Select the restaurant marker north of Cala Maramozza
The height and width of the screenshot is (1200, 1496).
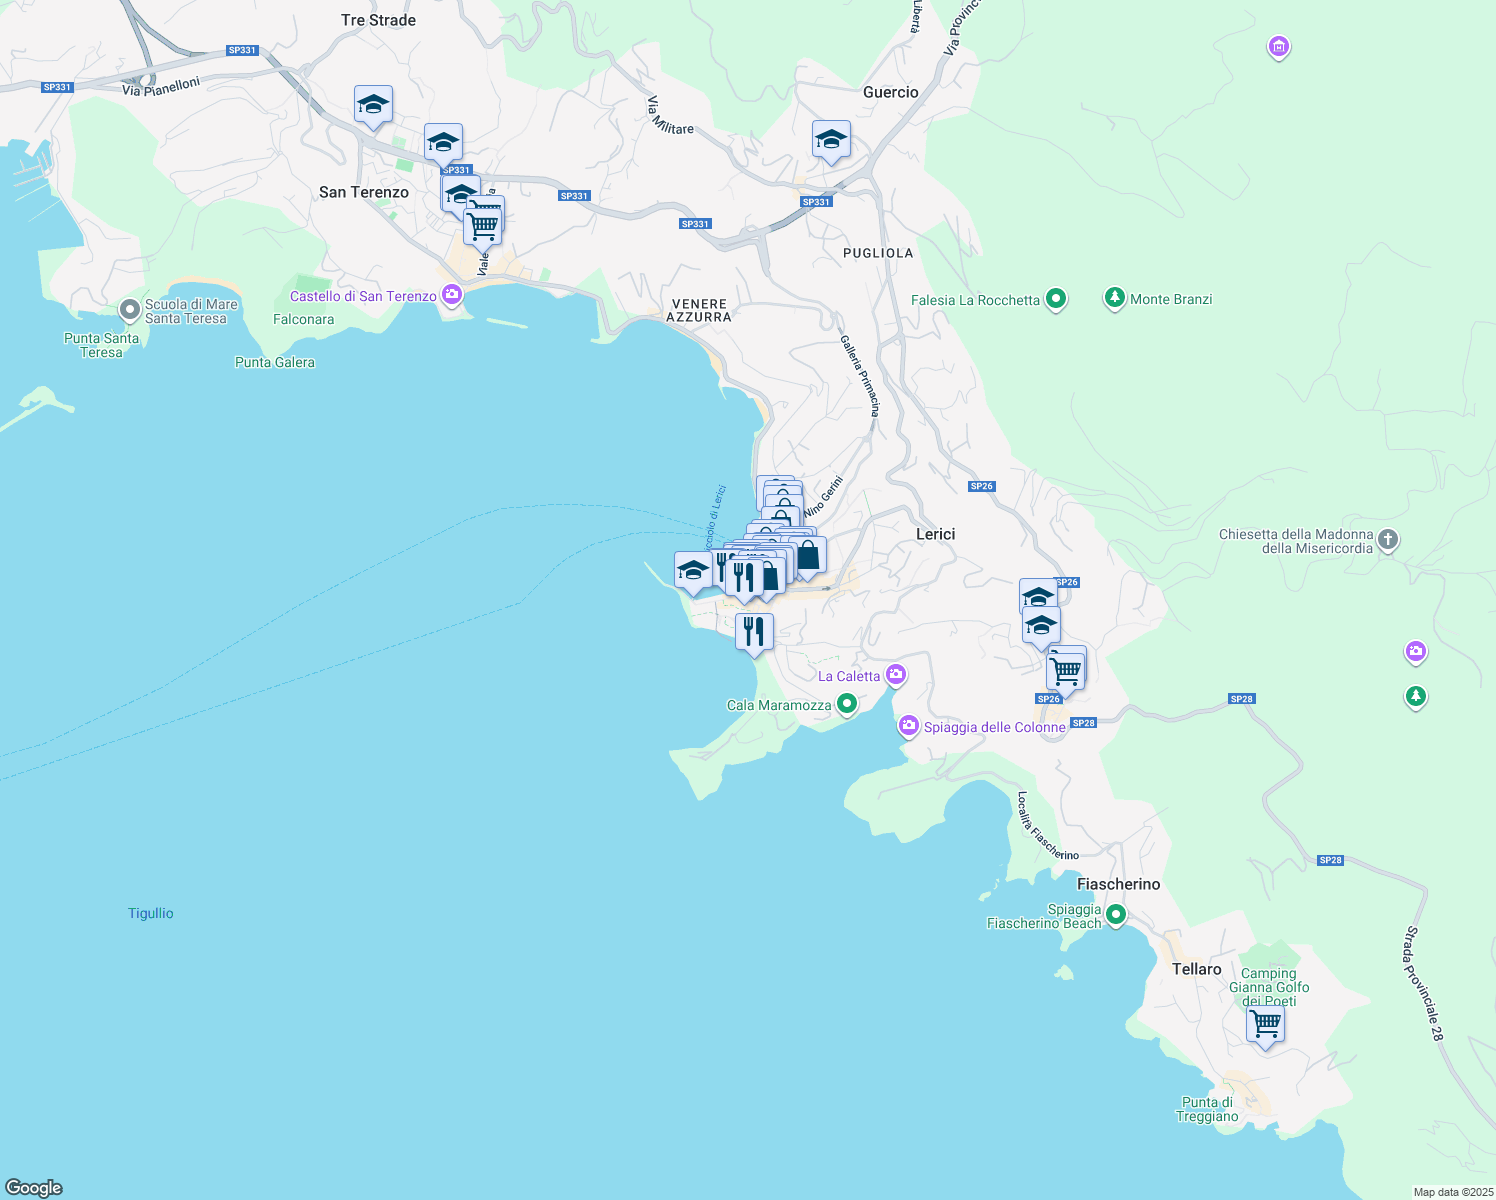pyautogui.click(x=754, y=632)
